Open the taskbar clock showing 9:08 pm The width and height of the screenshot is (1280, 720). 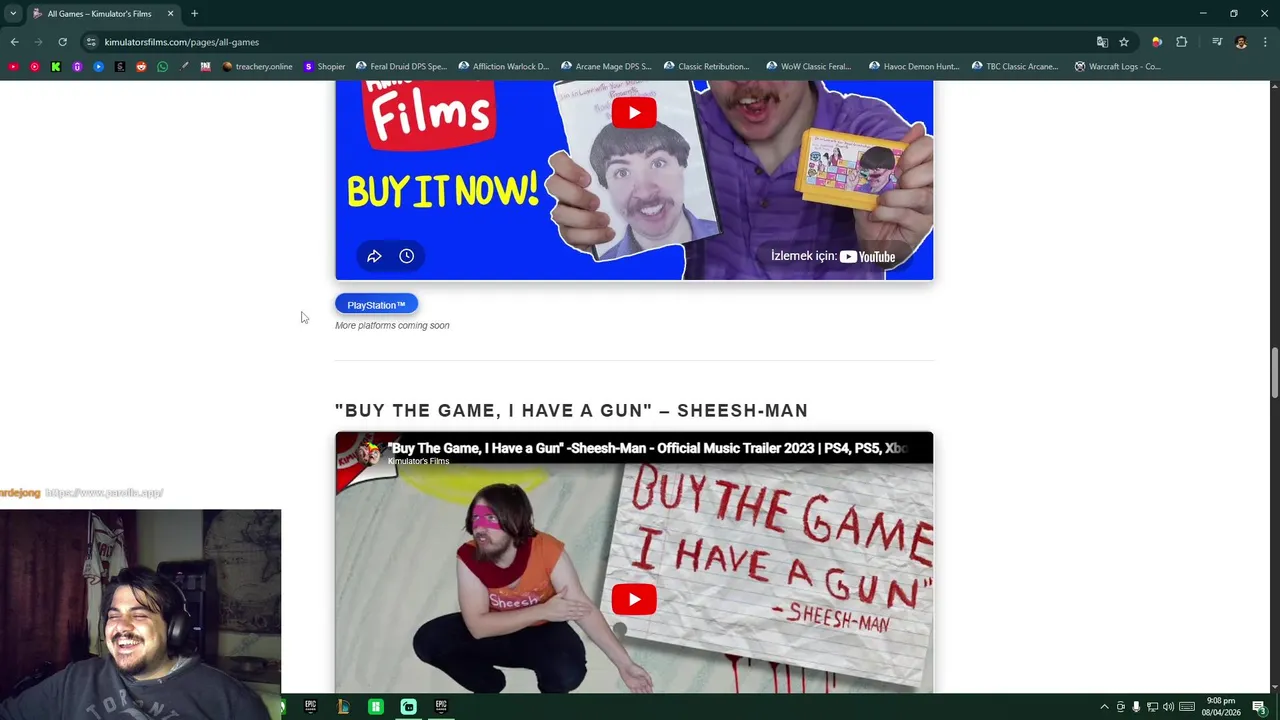(1221, 707)
